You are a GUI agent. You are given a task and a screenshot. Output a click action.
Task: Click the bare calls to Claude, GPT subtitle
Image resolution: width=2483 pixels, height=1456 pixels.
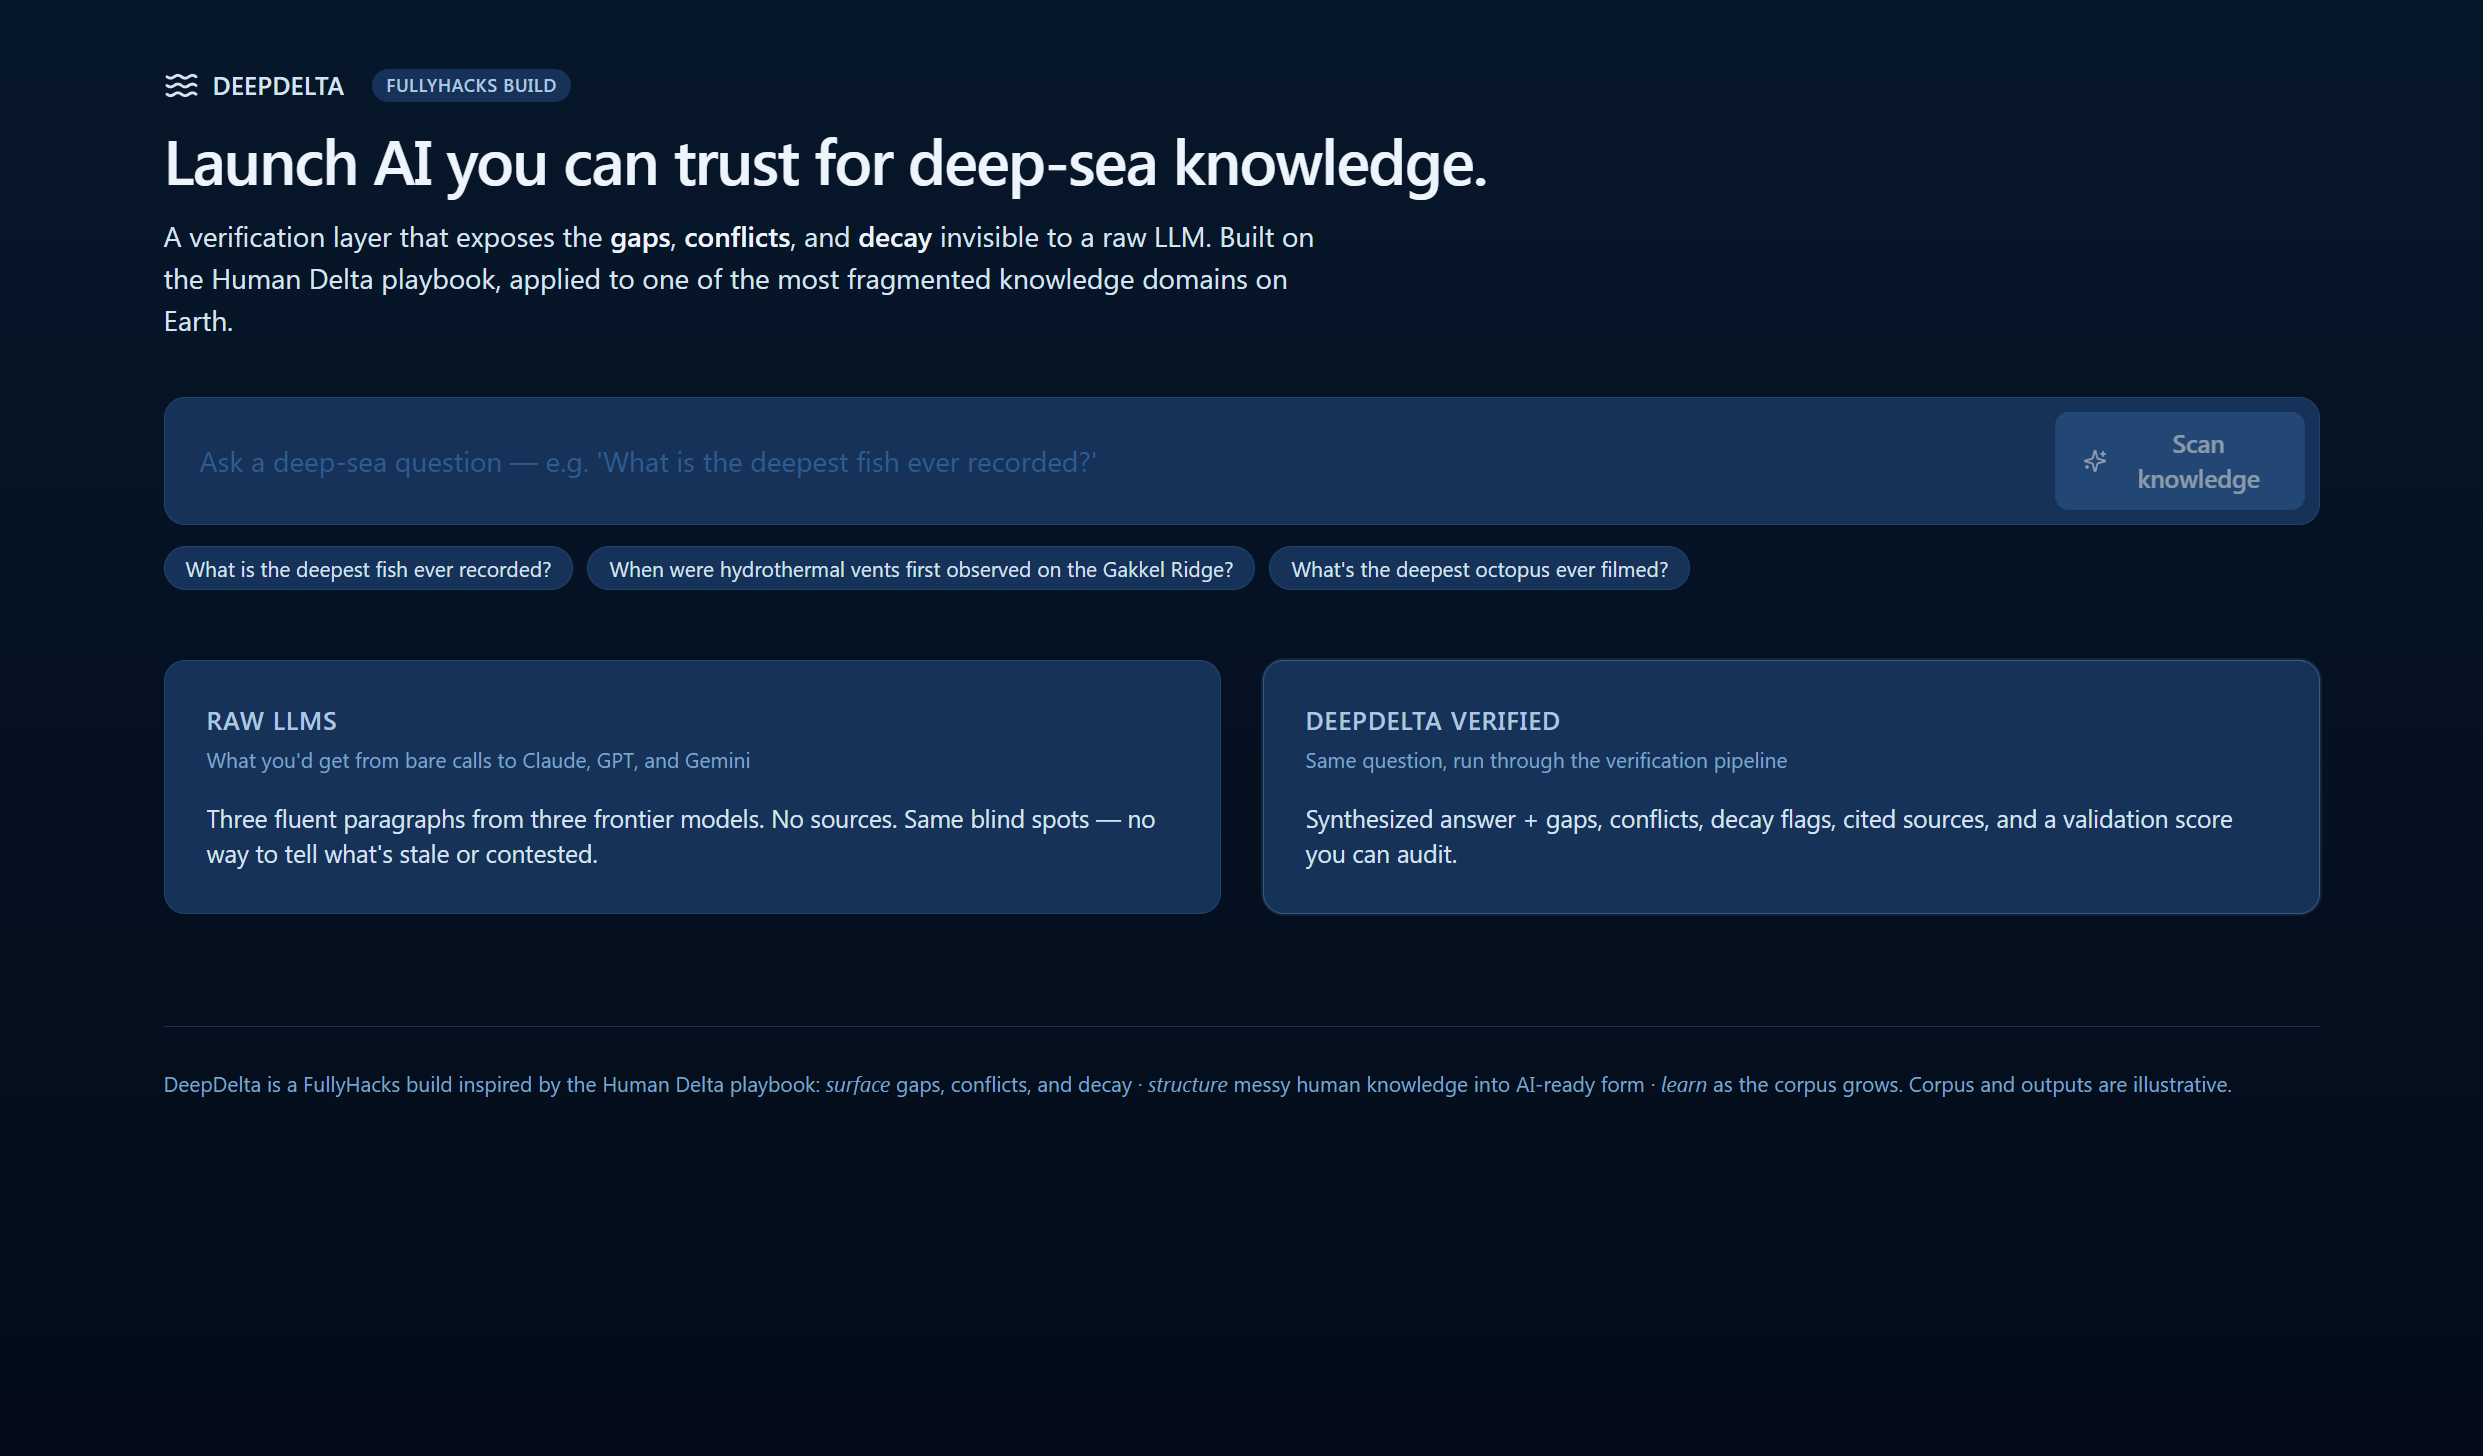[478, 761]
